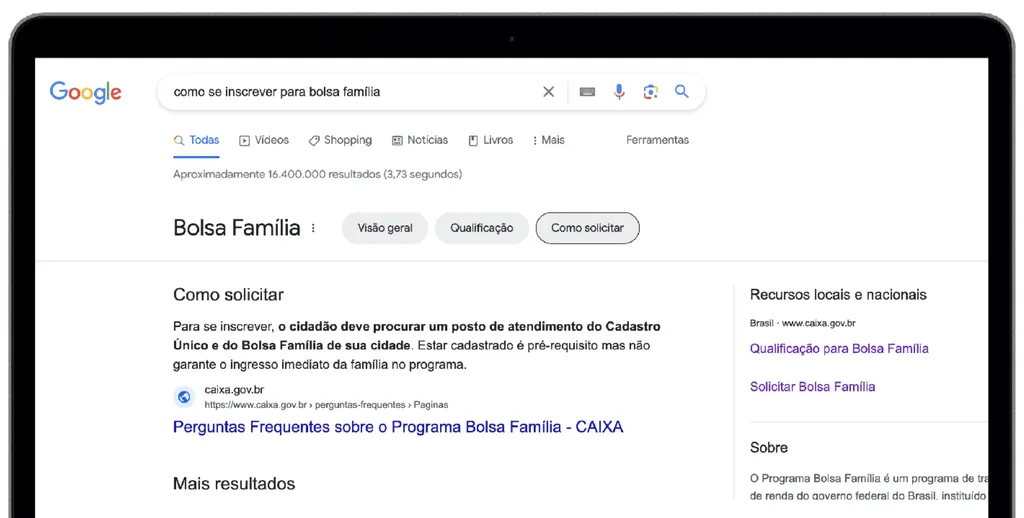
Task: Open the three-dot menu beside Bolsa Família
Action: (313, 228)
